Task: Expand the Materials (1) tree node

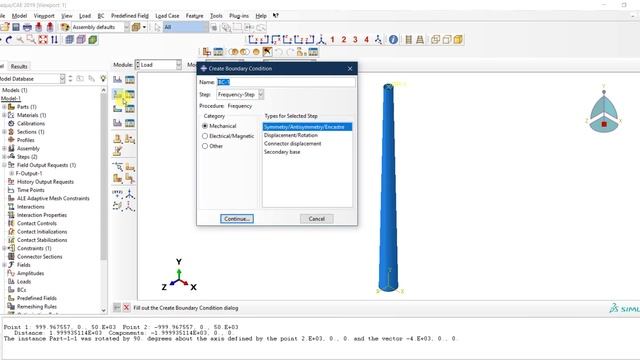Action: click(x=4, y=115)
